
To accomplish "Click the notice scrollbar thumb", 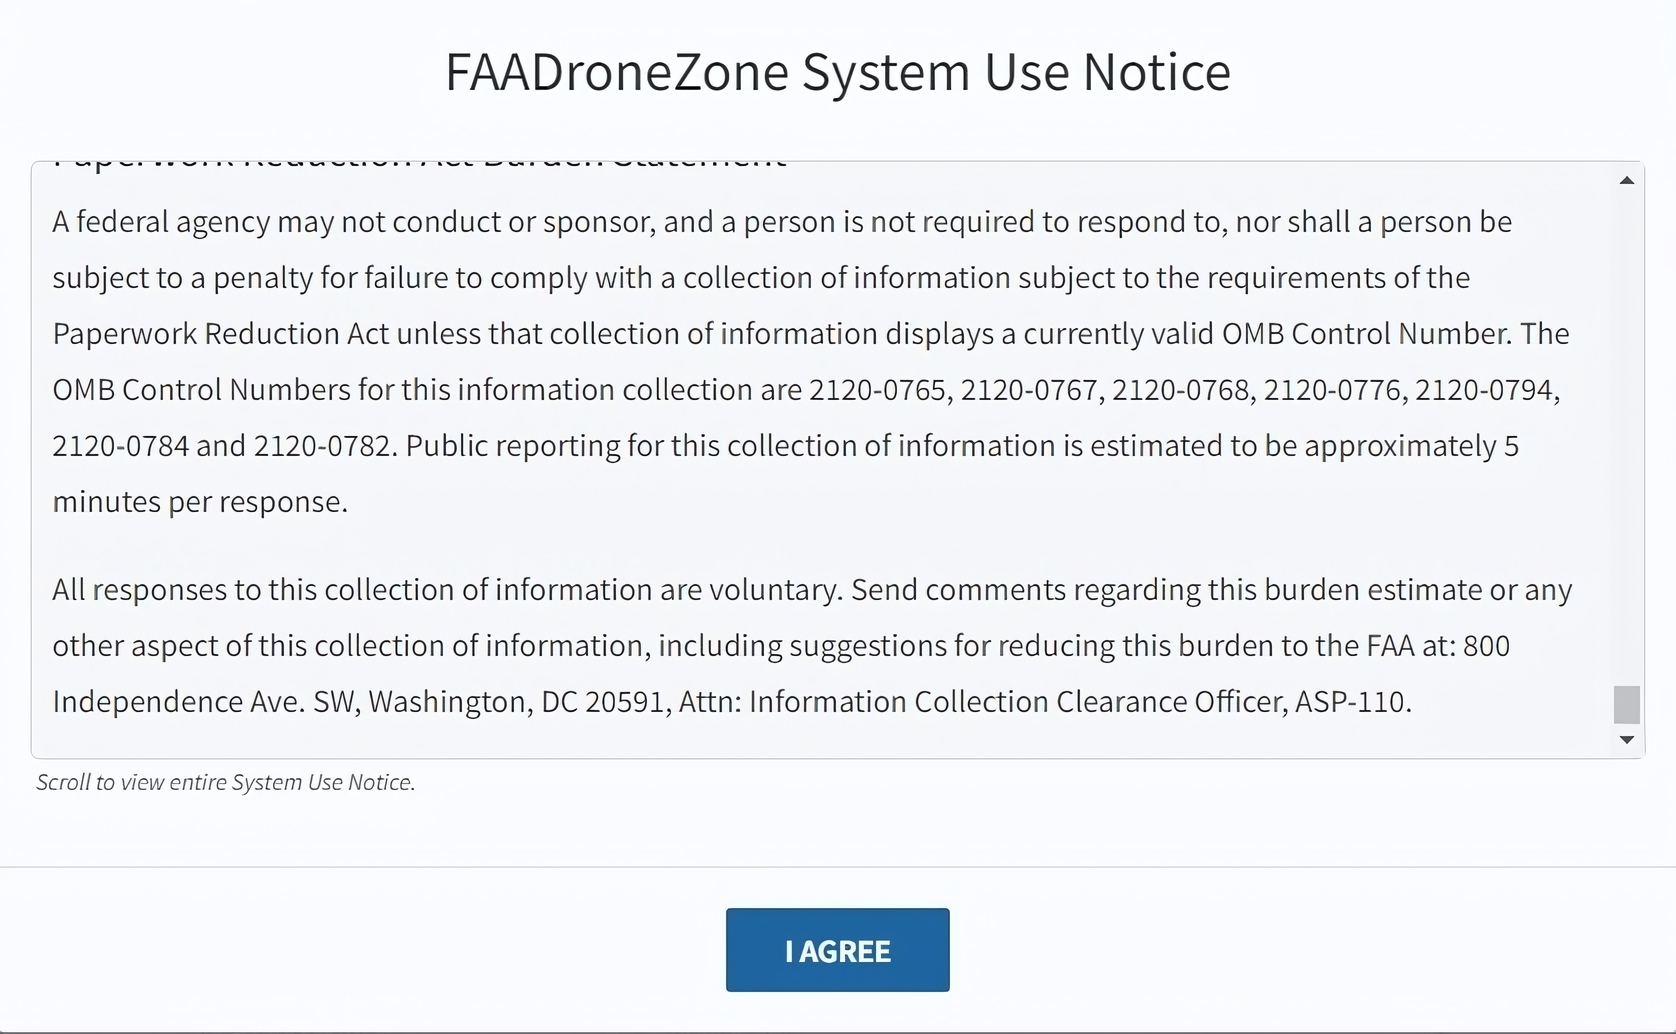I will tap(1627, 704).
